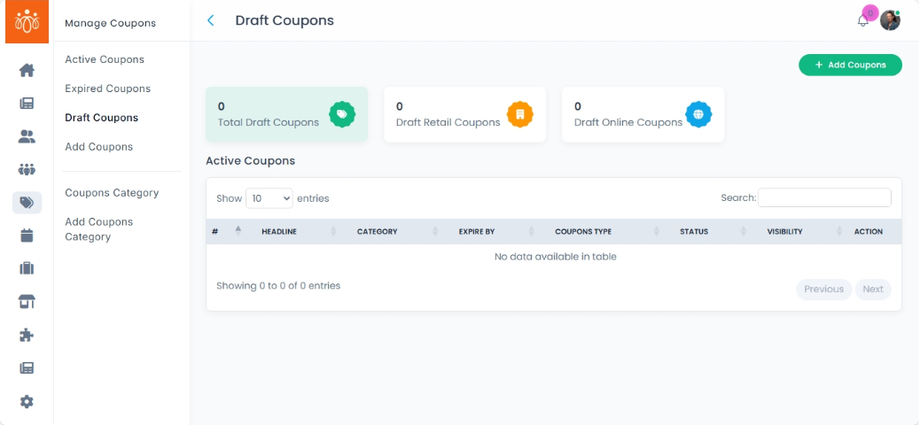Open the entries-per-page dropdown
920x425 pixels.
point(269,198)
